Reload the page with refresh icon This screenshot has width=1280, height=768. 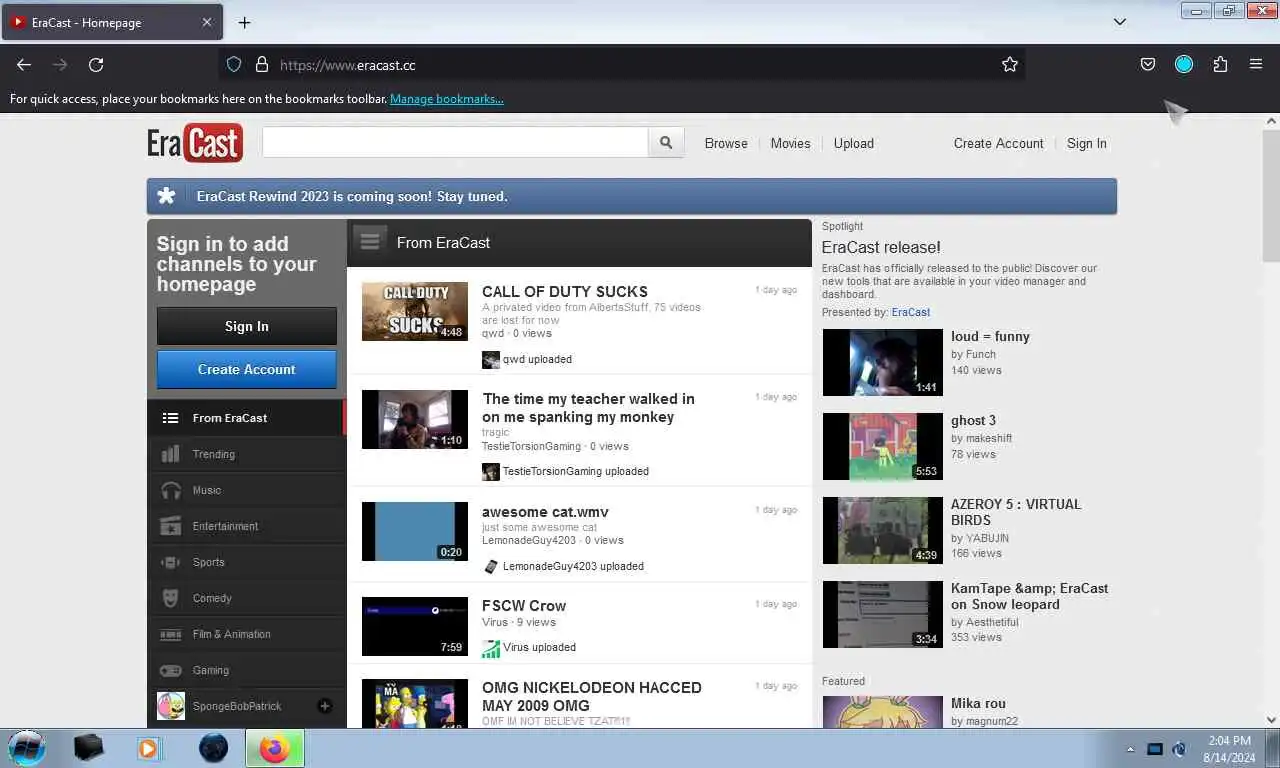click(96, 64)
